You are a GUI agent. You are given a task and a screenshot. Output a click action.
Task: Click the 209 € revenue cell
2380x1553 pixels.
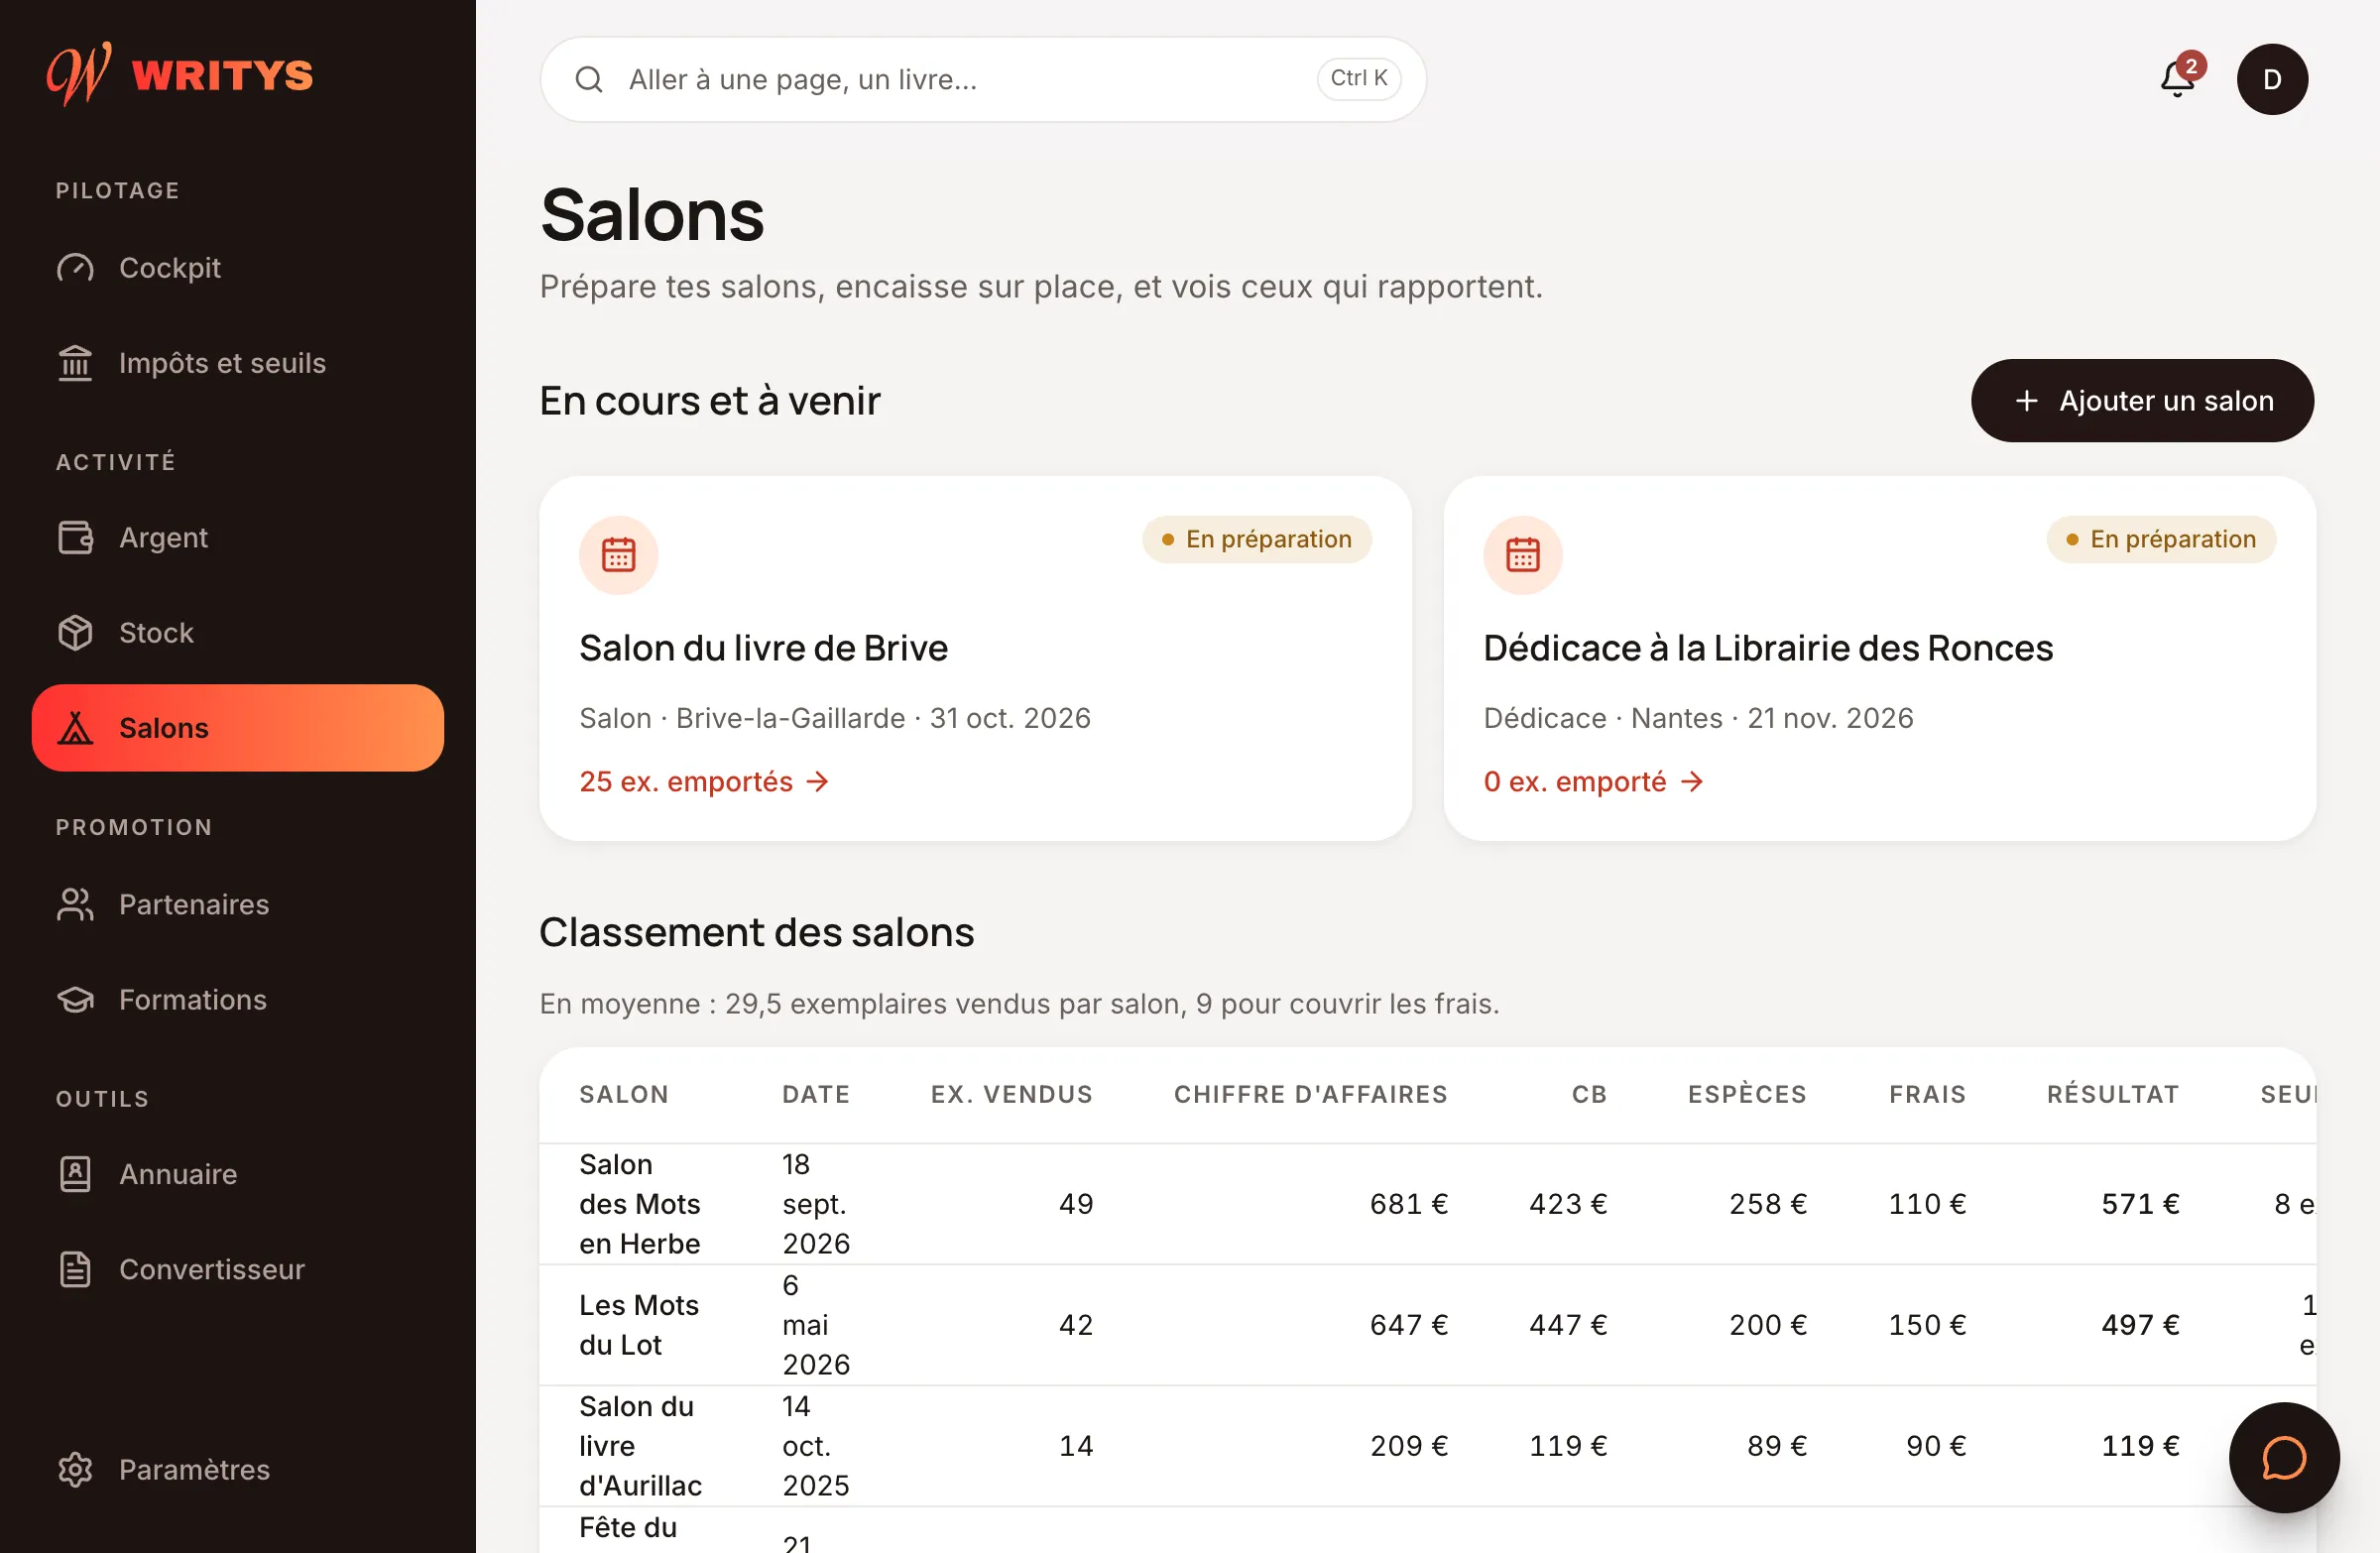(x=1408, y=1446)
